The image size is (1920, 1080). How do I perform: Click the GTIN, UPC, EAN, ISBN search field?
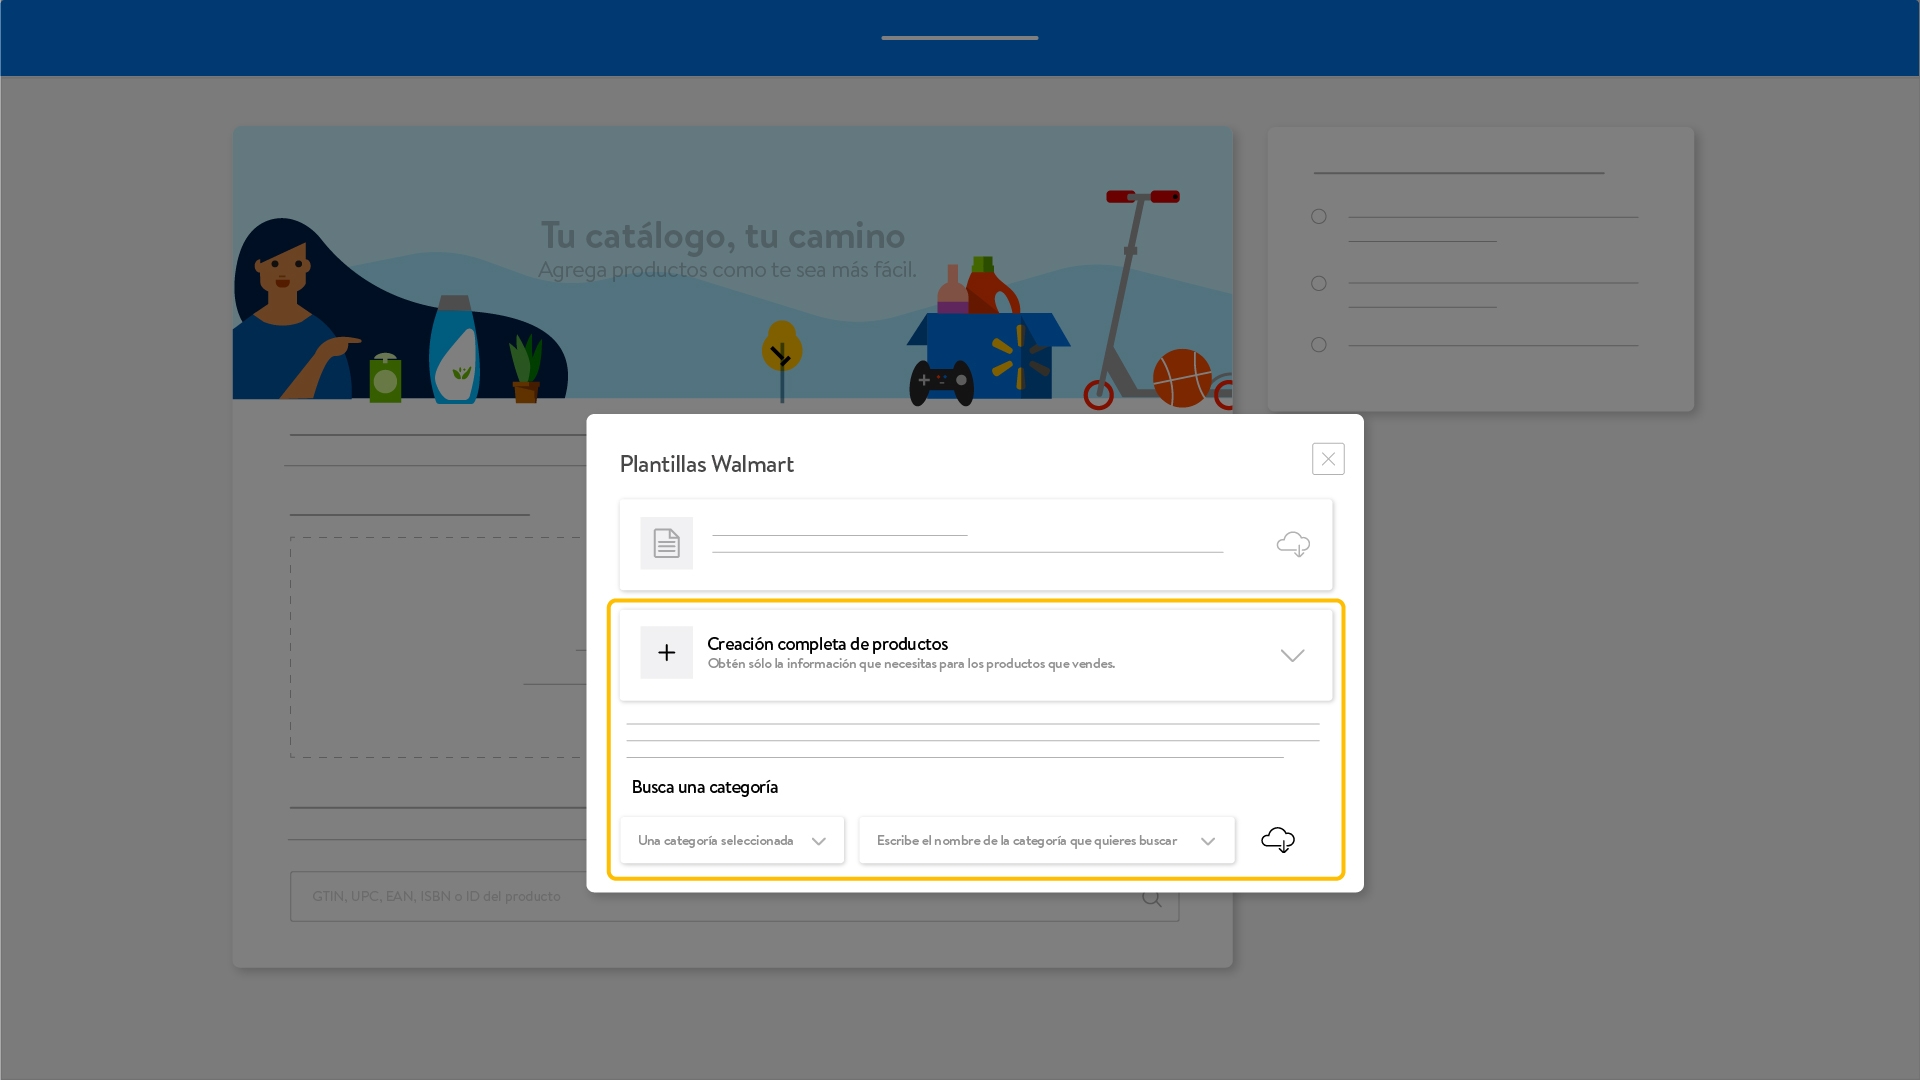click(x=734, y=896)
